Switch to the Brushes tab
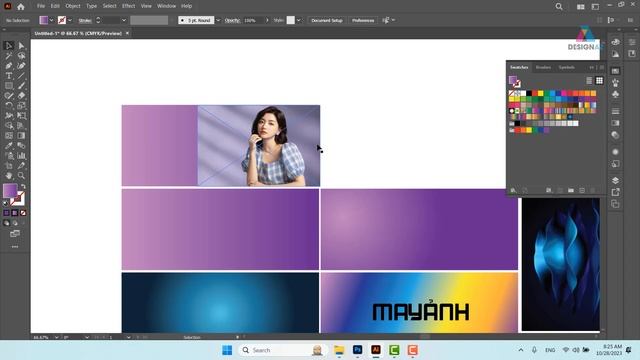 [x=543, y=67]
